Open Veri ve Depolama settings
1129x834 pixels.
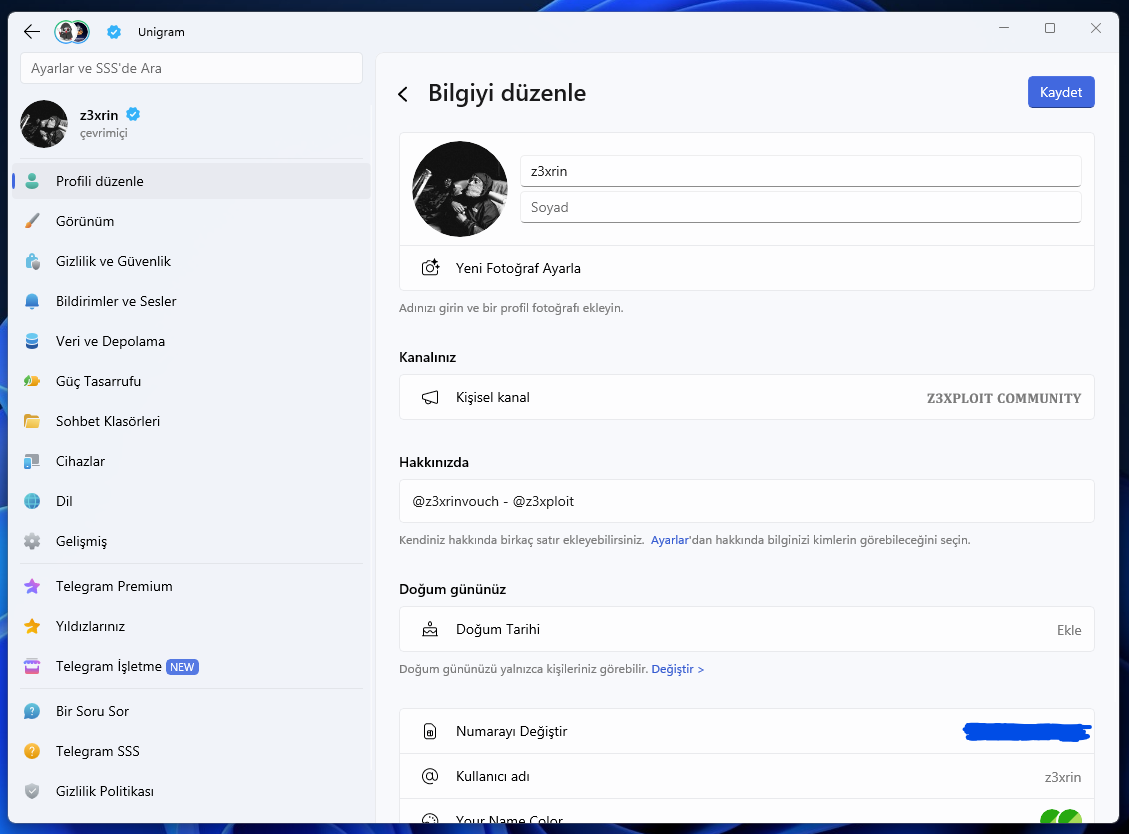[x=192, y=341]
